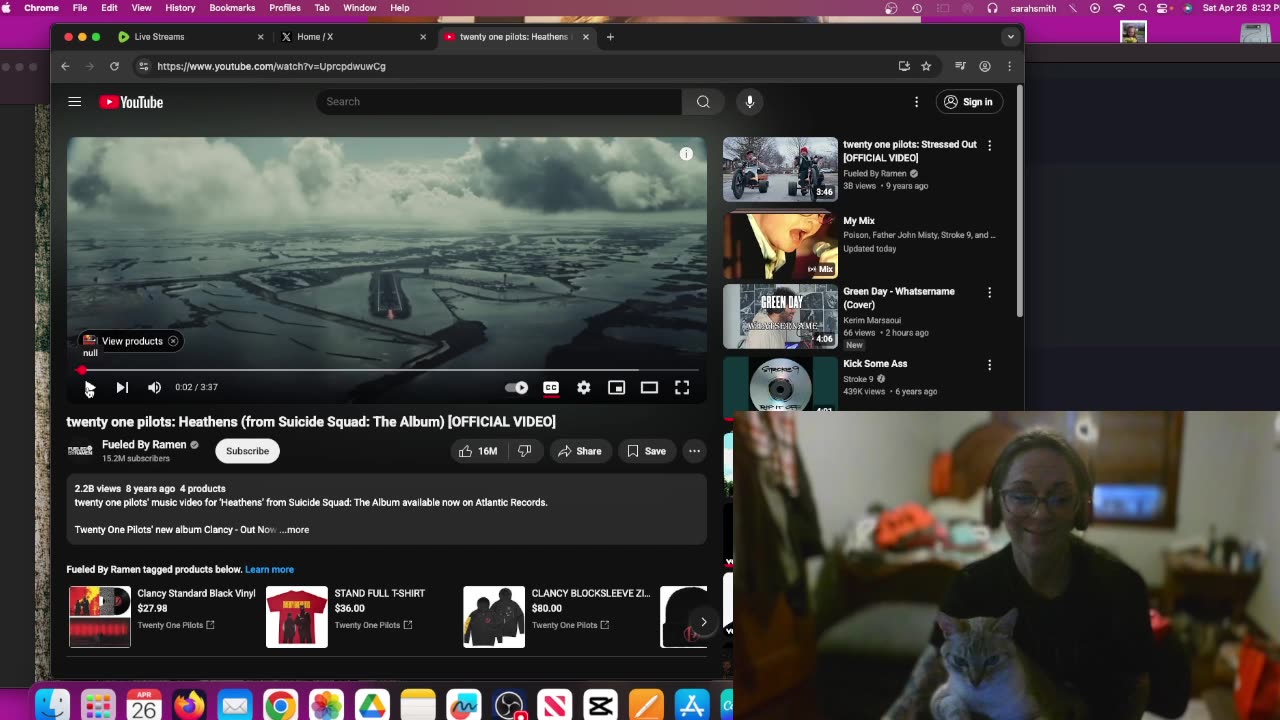
Task: Open Chrome profile icon
Action: click(985, 66)
